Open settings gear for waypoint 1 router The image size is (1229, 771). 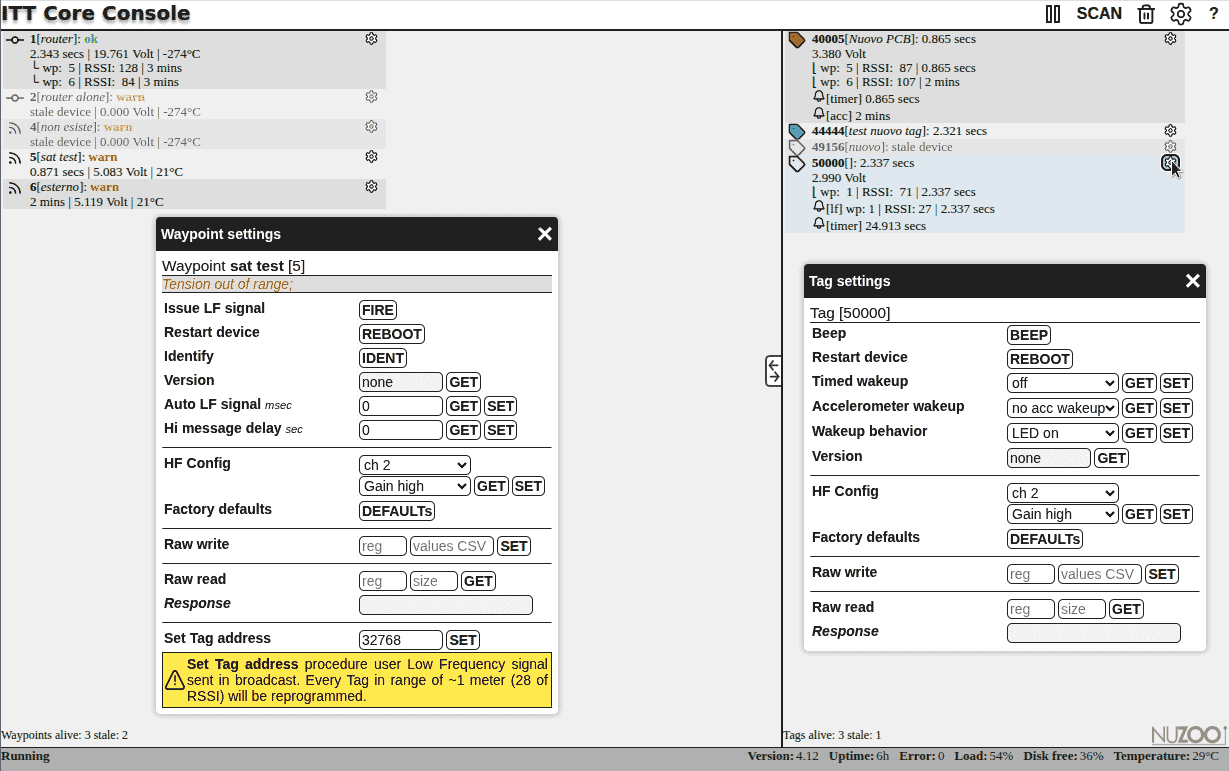click(x=371, y=39)
